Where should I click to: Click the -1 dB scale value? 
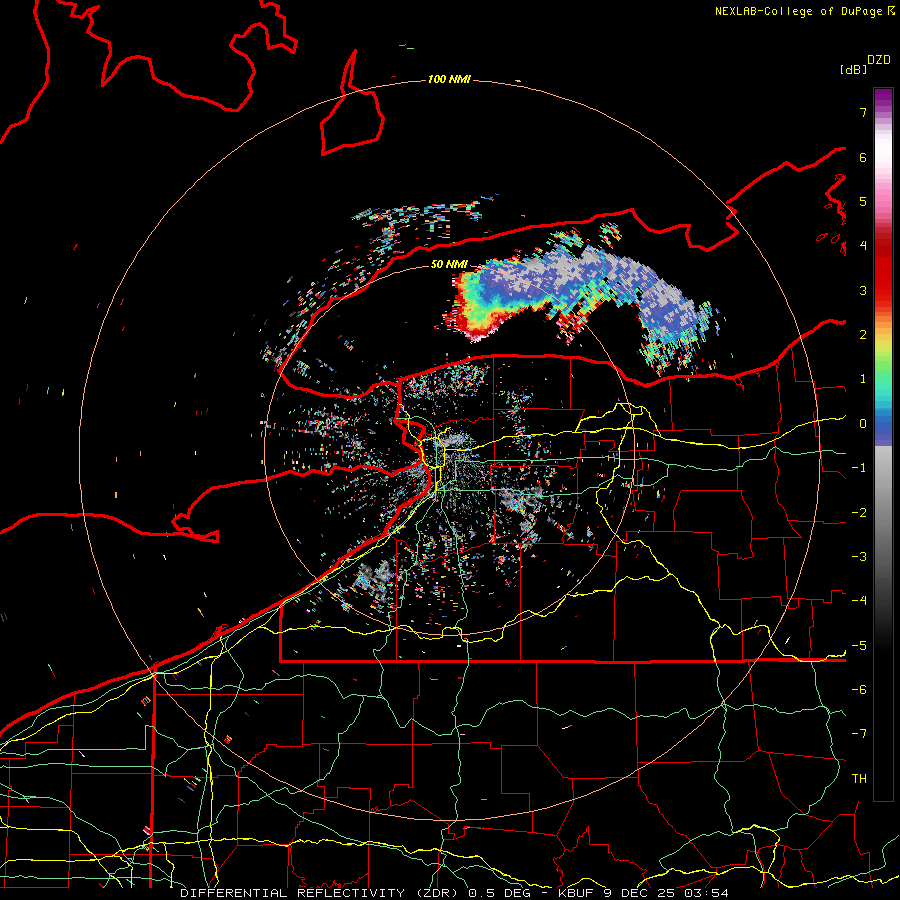pos(859,468)
